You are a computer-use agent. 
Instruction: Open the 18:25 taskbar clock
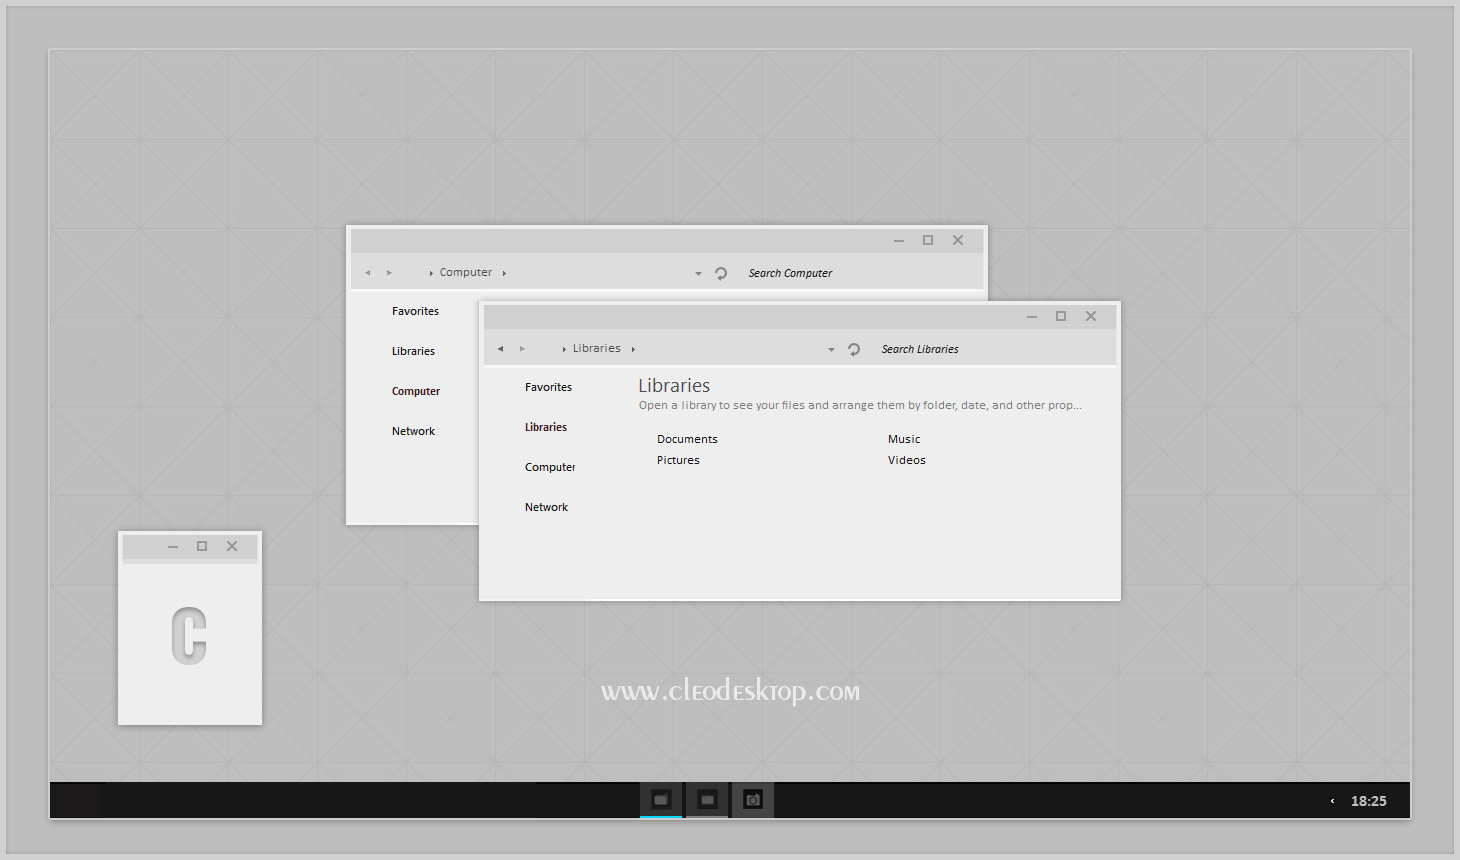click(x=1368, y=801)
